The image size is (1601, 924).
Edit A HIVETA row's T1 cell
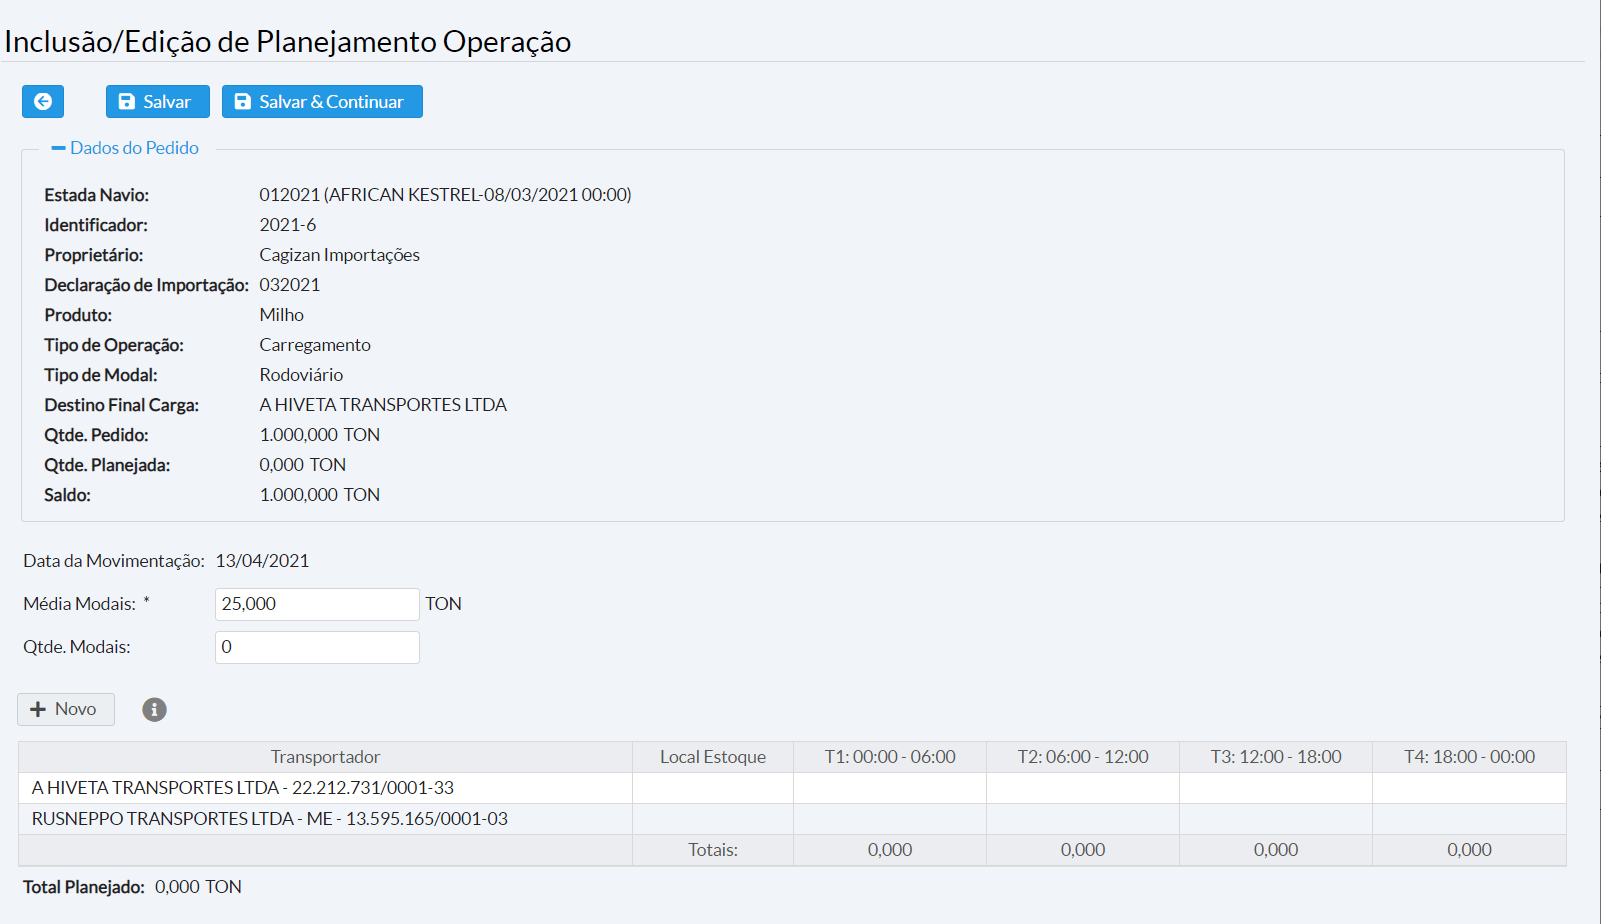[x=890, y=788]
